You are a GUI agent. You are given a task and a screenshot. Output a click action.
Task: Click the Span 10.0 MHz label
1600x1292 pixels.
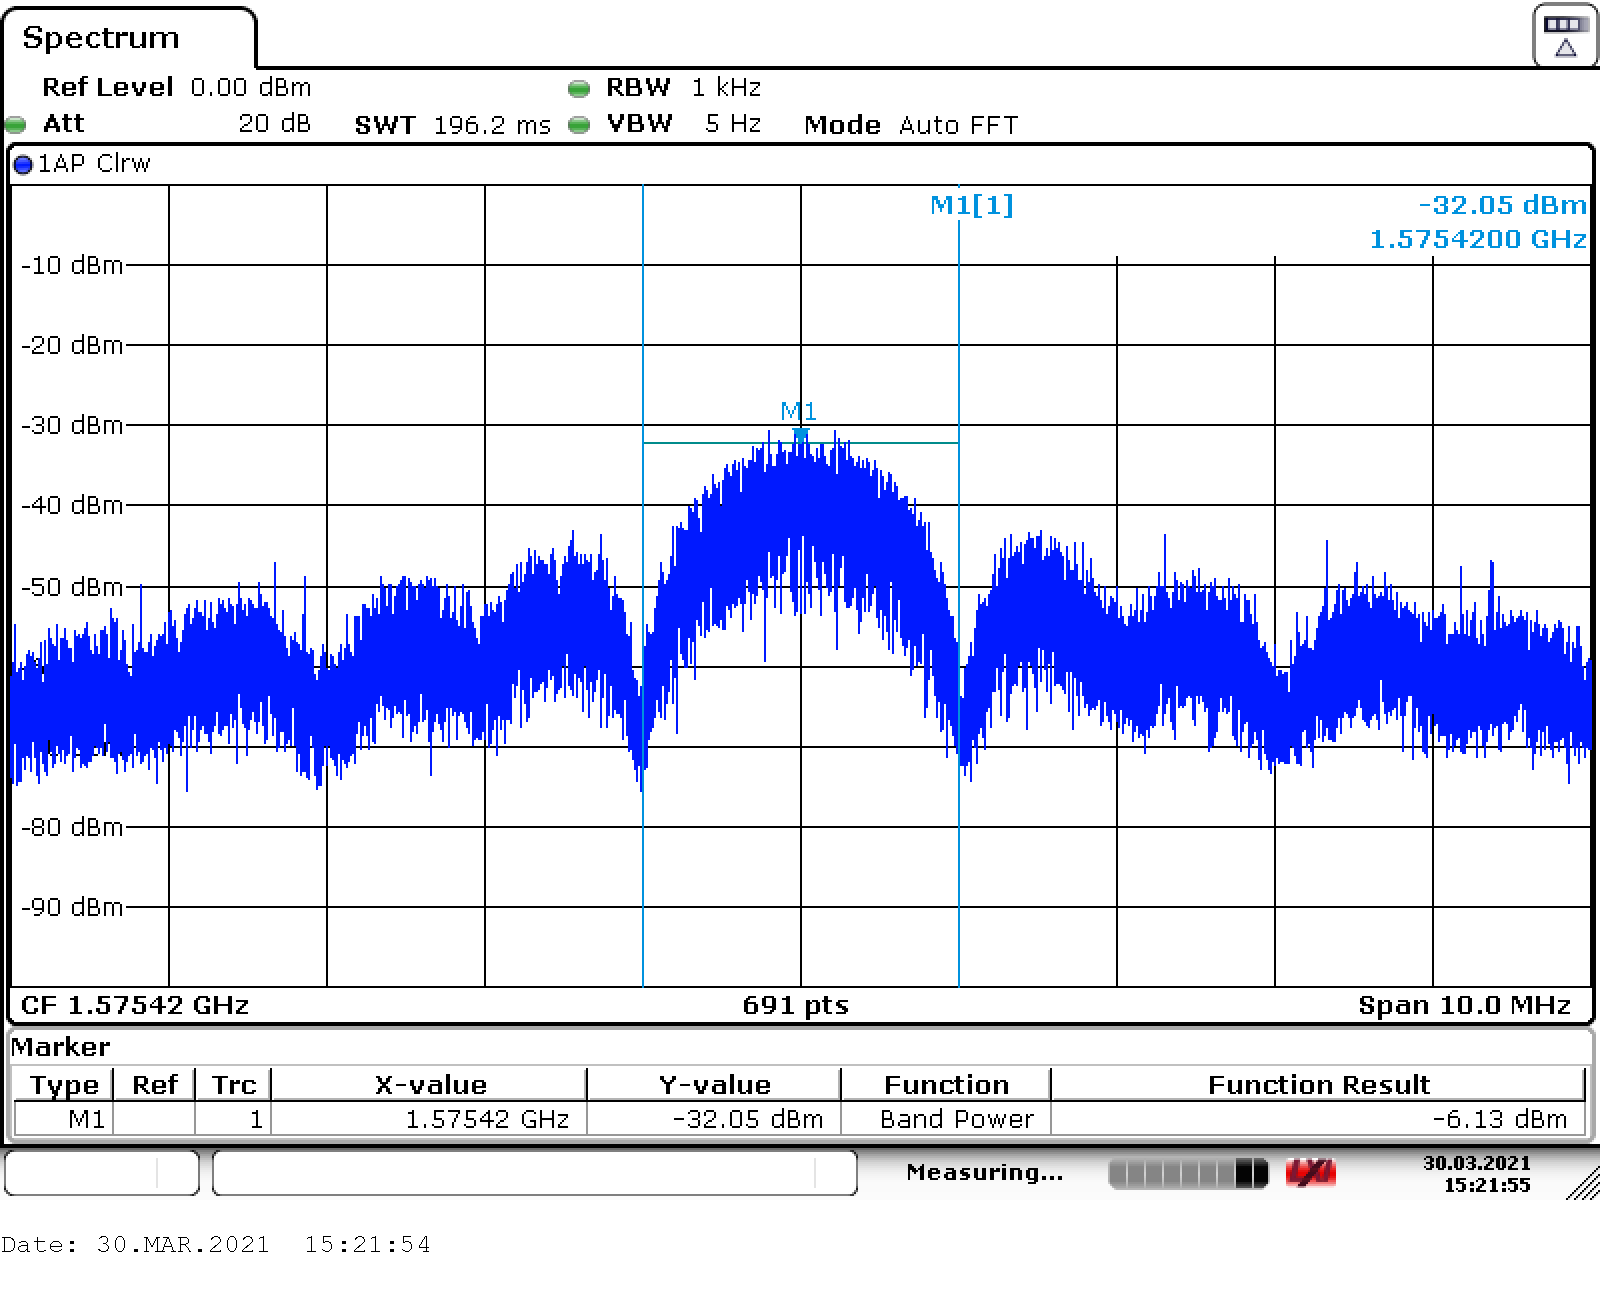[1464, 1005]
